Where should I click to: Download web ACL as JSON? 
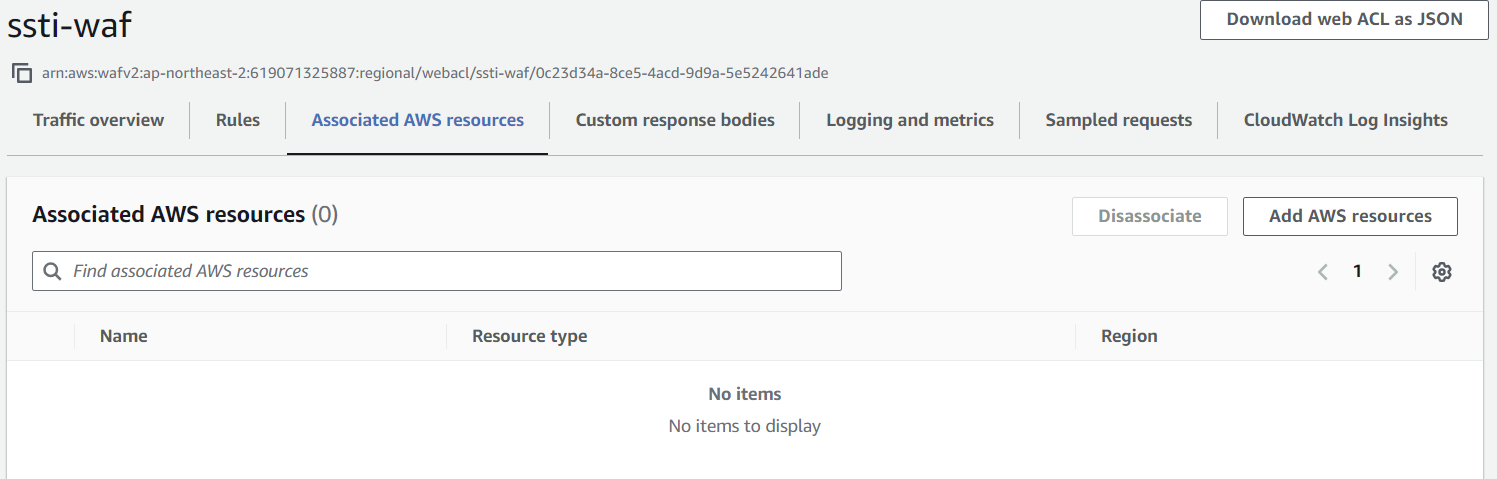pyautogui.click(x=1344, y=19)
